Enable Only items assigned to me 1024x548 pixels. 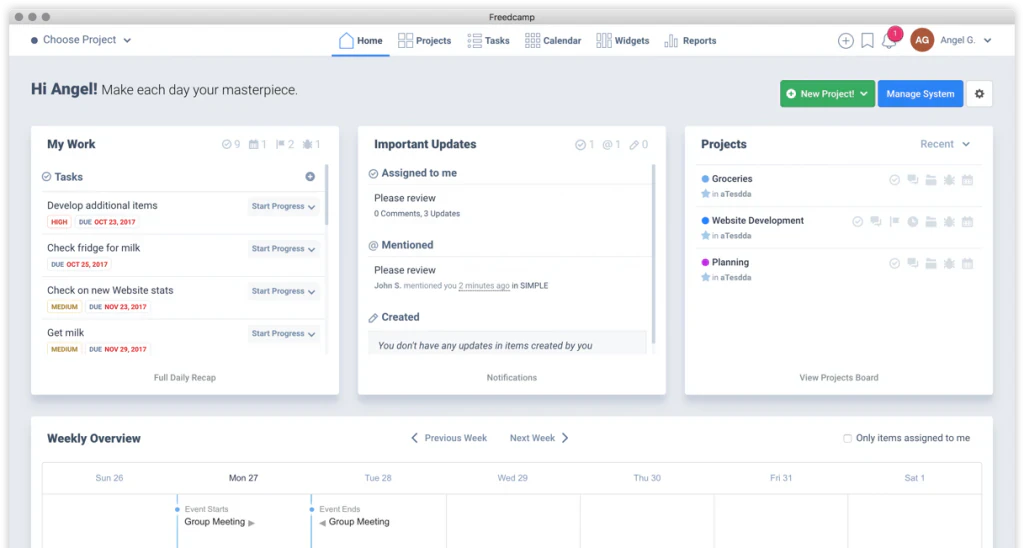click(x=848, y=438)
